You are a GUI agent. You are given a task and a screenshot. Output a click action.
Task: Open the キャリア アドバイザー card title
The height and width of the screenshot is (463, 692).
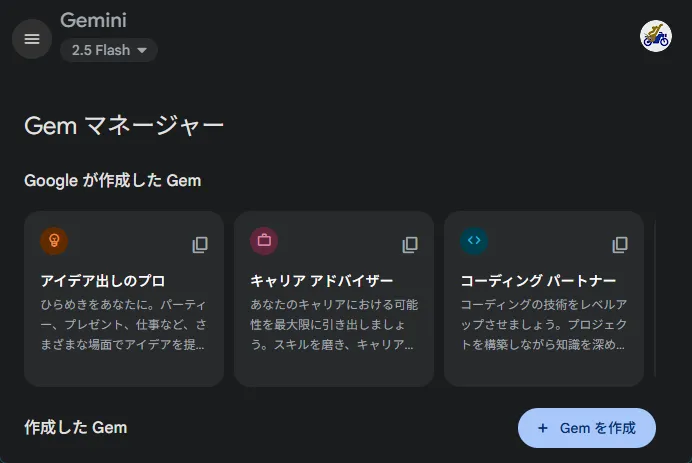coord(322,281)
